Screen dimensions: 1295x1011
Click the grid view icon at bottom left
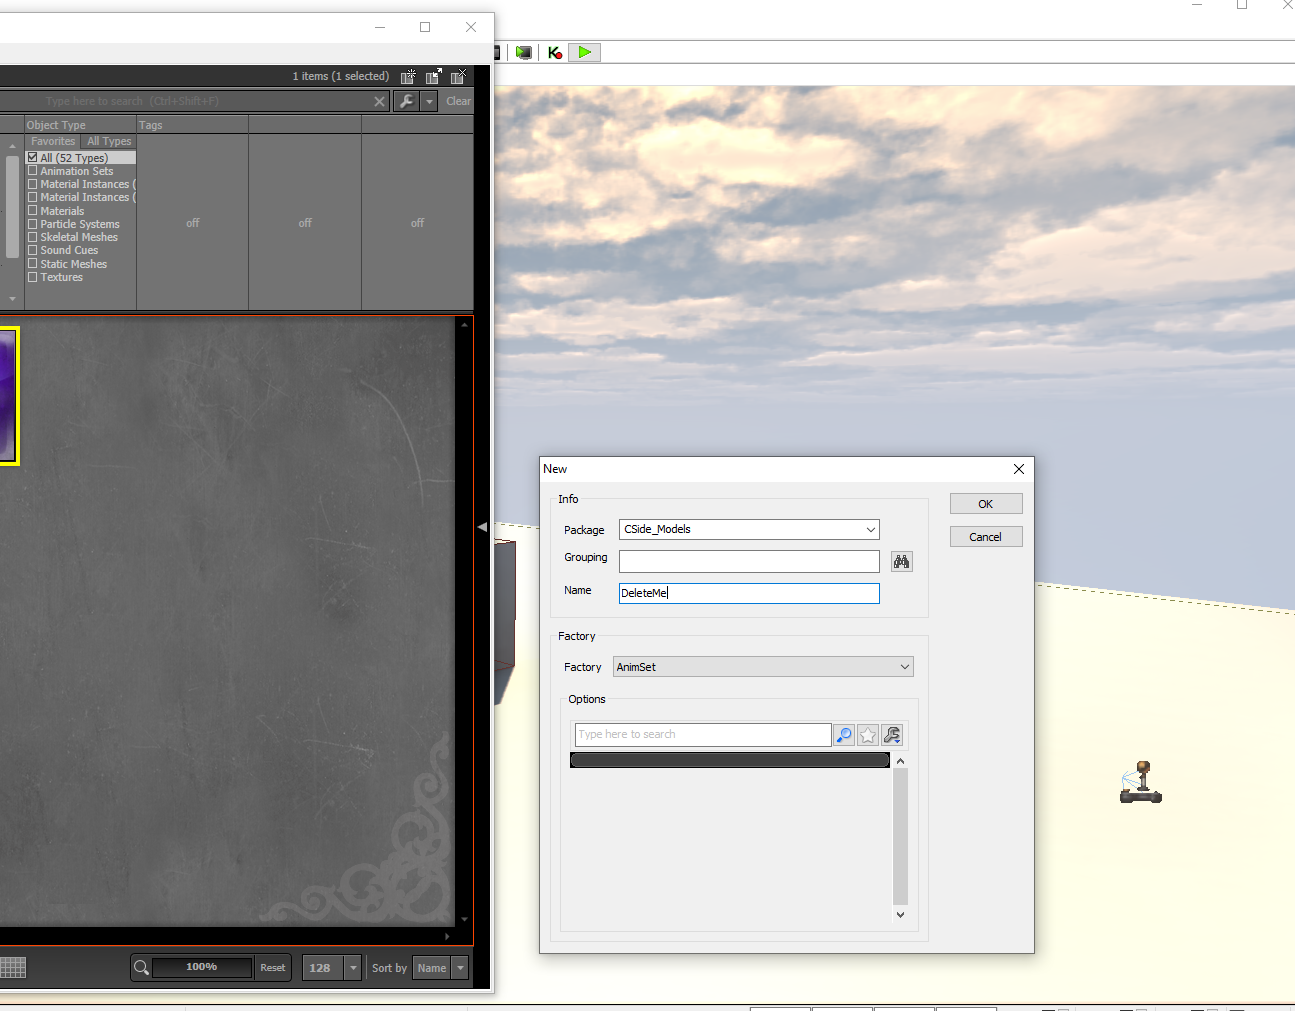coord(13,967)
